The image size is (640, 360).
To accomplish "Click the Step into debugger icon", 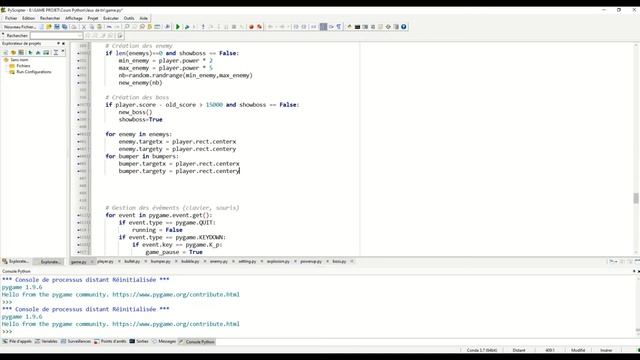I will coord(203,27).
